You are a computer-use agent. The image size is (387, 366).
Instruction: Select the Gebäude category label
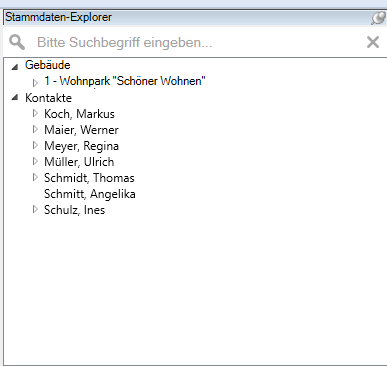click(48, 65)
